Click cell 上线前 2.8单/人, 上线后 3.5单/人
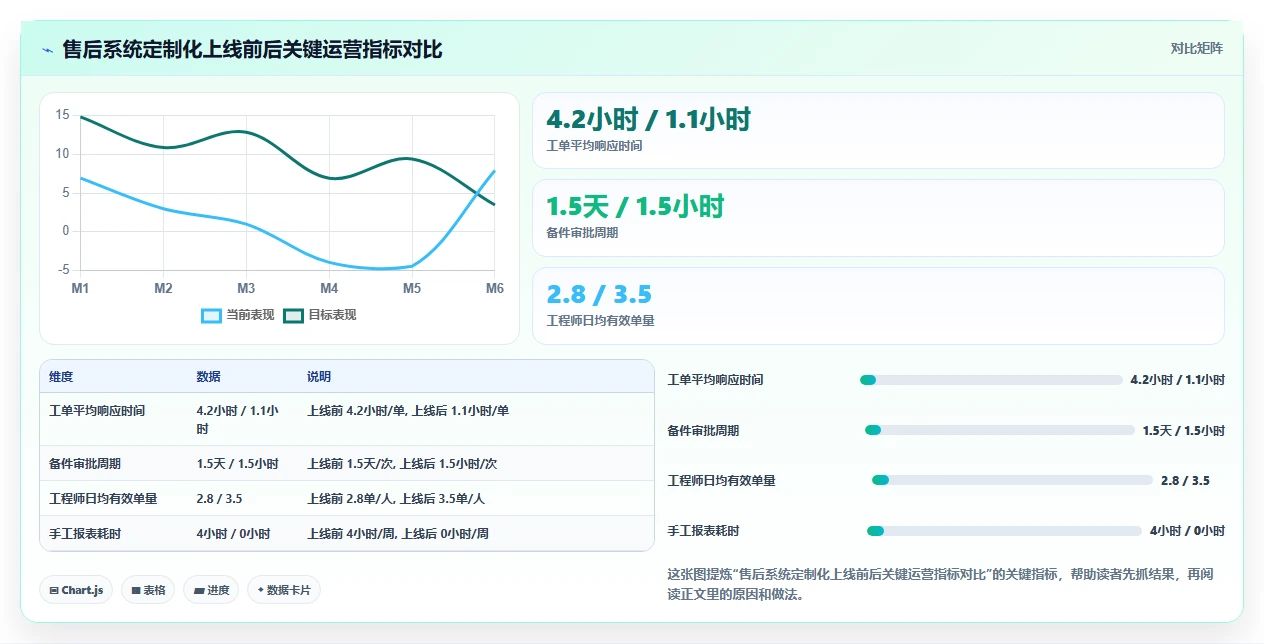This screenshot has width=1264, height=644. [x=396, y=498]
